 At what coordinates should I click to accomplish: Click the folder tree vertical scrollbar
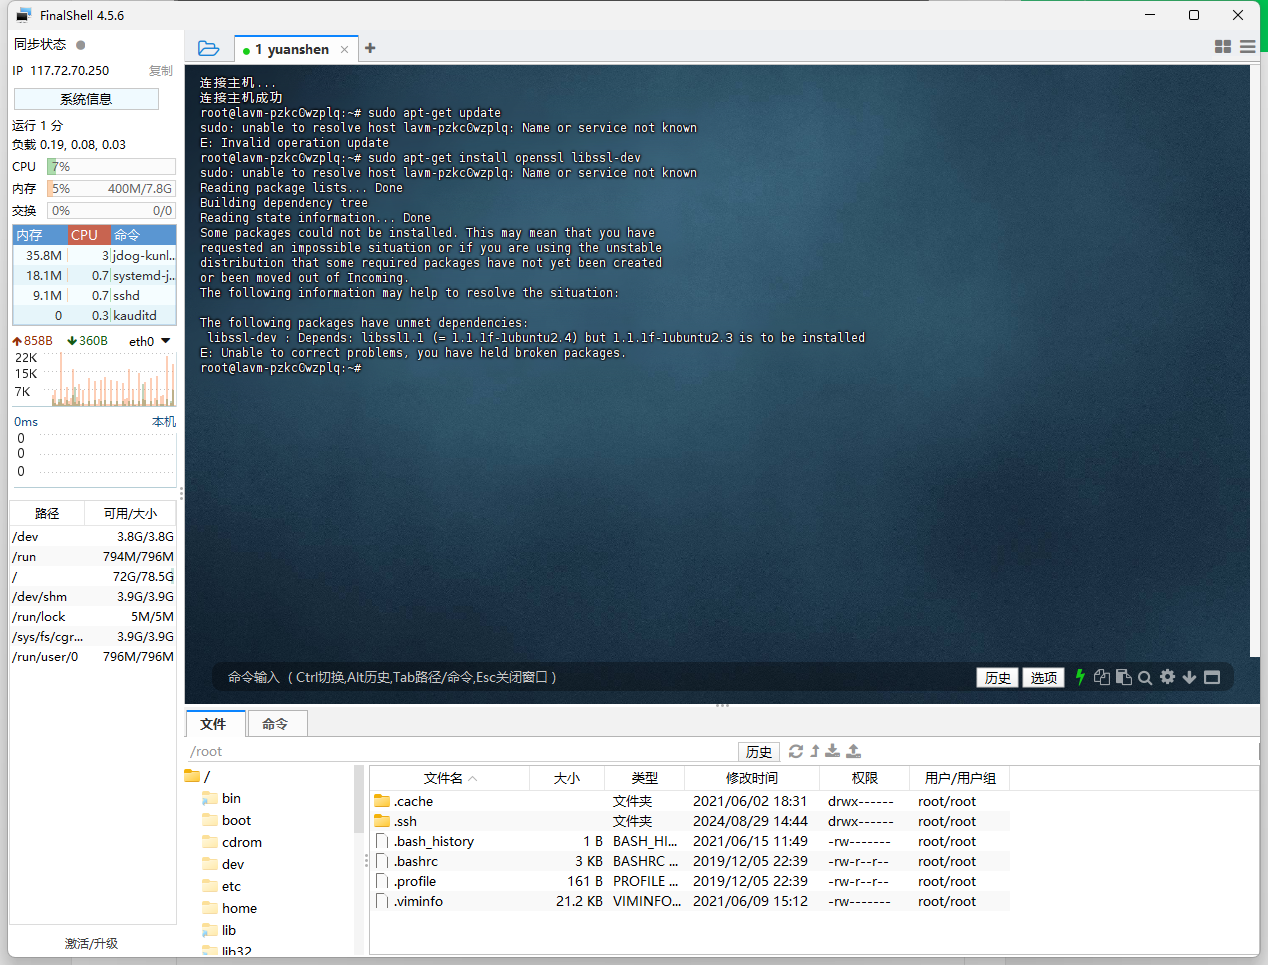[359, 800]
